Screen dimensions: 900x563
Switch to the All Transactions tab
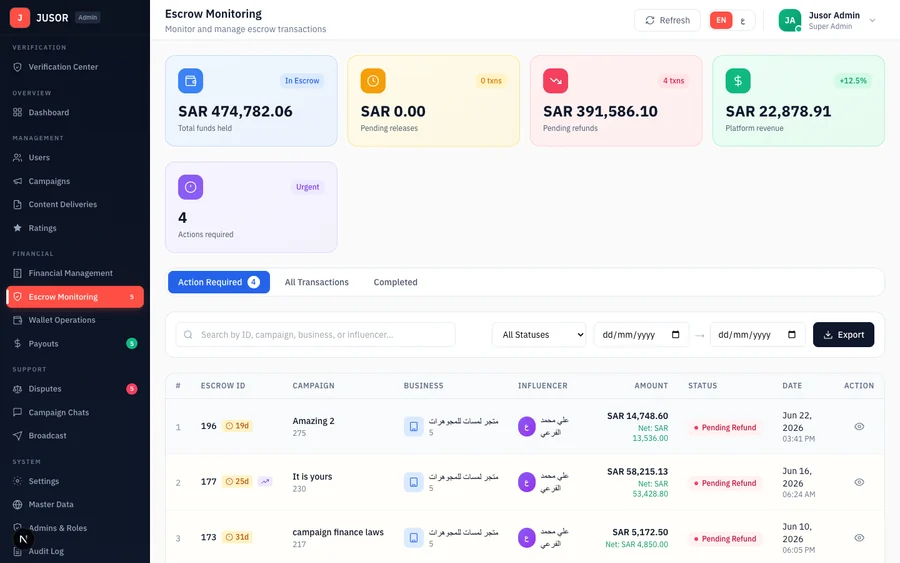point(317,282)
